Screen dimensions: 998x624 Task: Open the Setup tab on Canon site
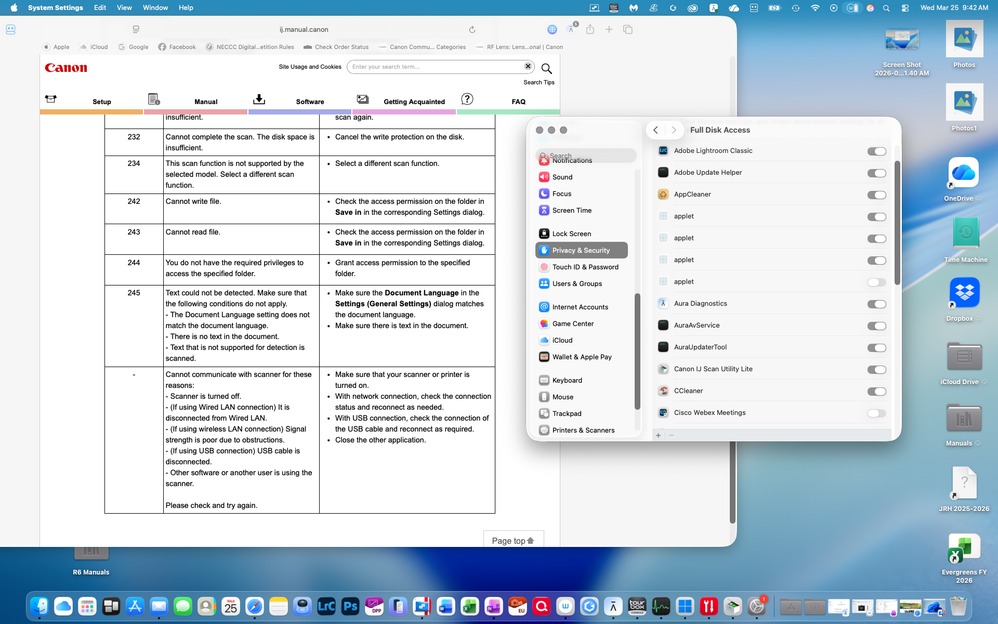coord(91,101)
